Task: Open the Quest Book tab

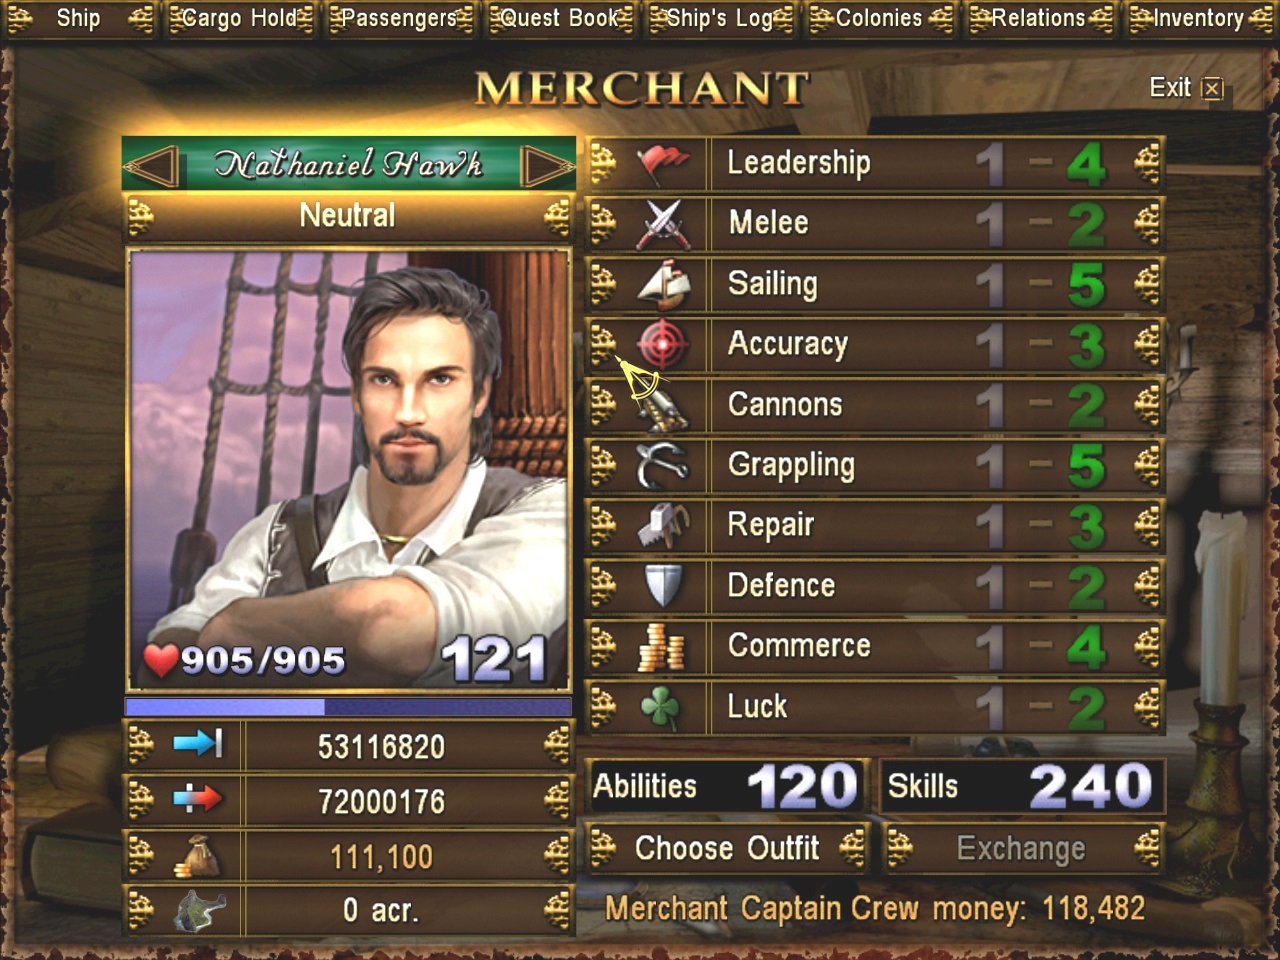Action: [560, 18]
